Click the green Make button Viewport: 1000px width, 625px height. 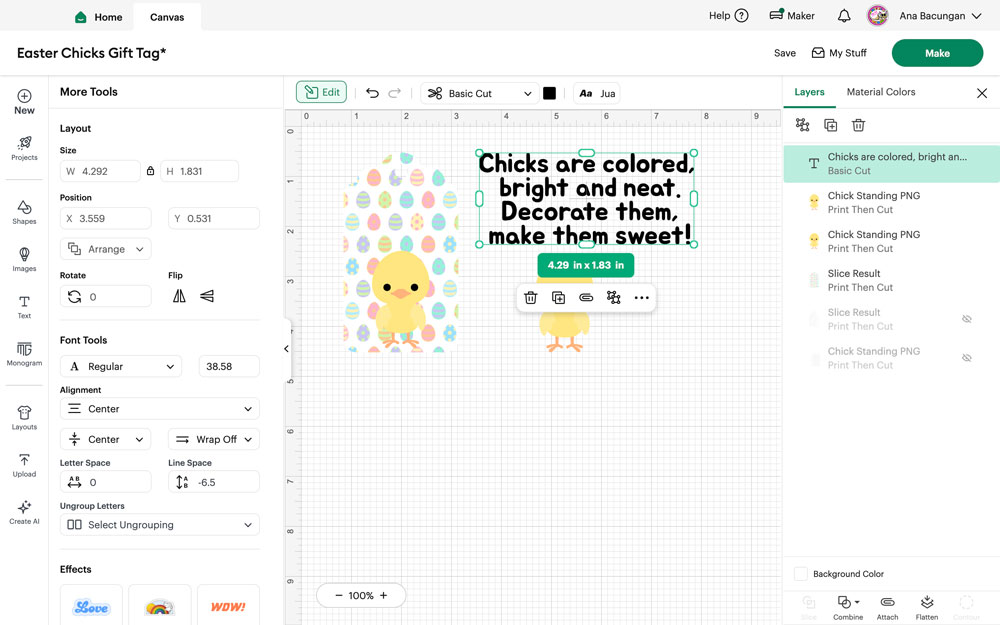point(937,53)
